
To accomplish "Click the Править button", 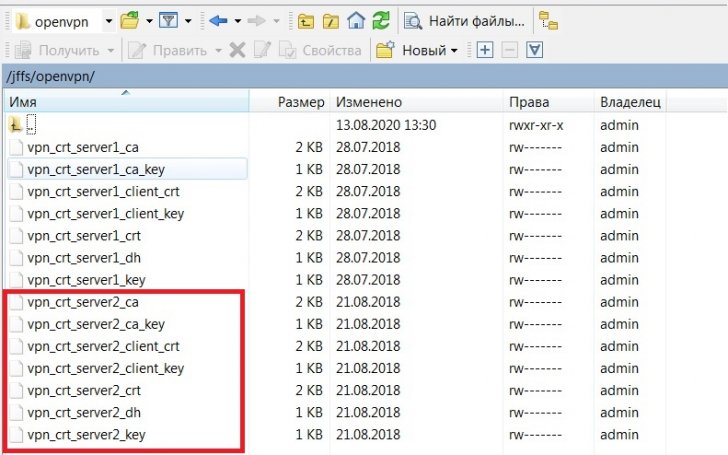I will [168, 50].
